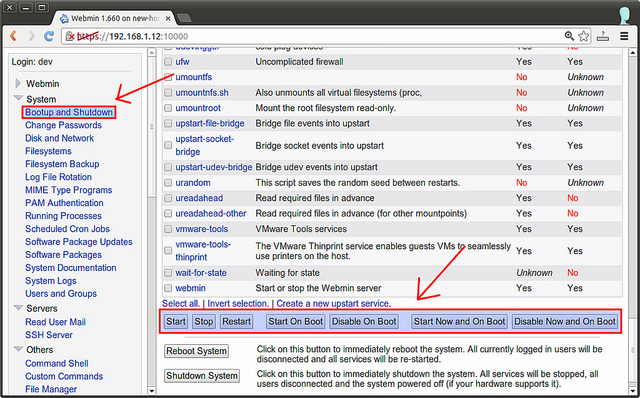Screen dimensions: 640x398
Task: Click the Reboot System button
Action: tap(196, 351)
